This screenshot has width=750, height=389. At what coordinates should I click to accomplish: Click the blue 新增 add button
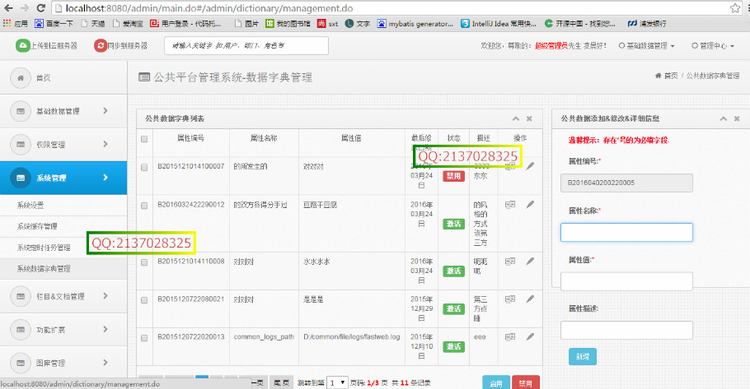pyautogui.click(x=583, y=356)
